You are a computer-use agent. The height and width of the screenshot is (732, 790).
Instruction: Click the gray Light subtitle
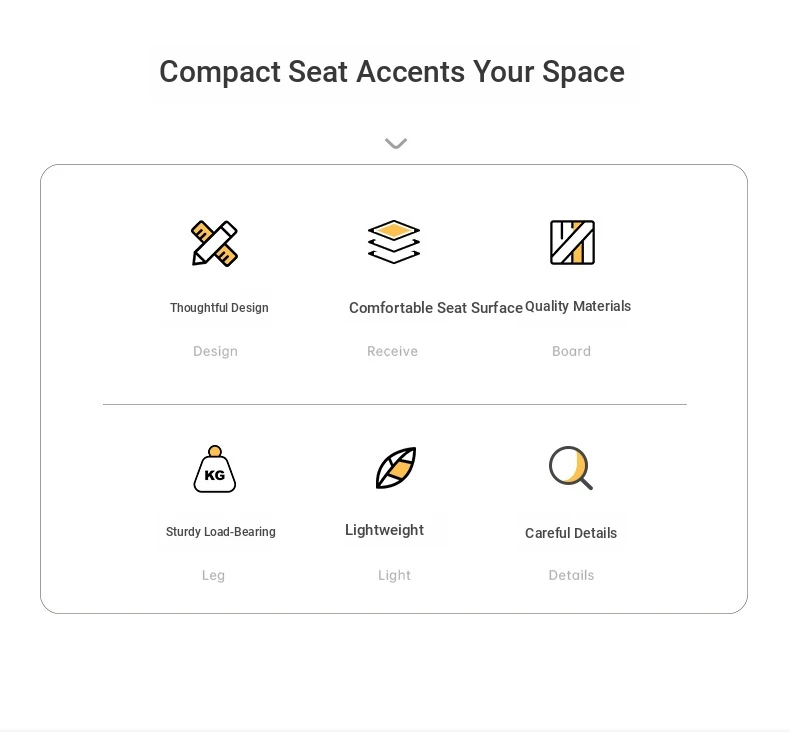[394, 576]
